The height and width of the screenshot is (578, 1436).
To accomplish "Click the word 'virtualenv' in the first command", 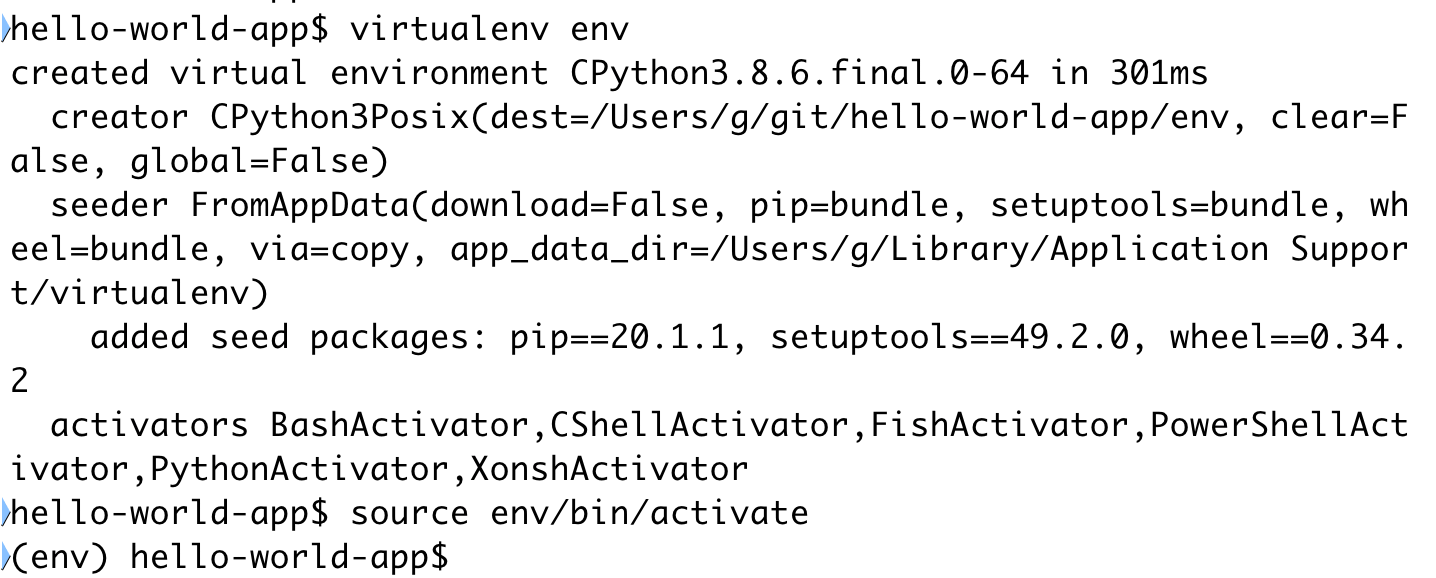I will 450,29.
